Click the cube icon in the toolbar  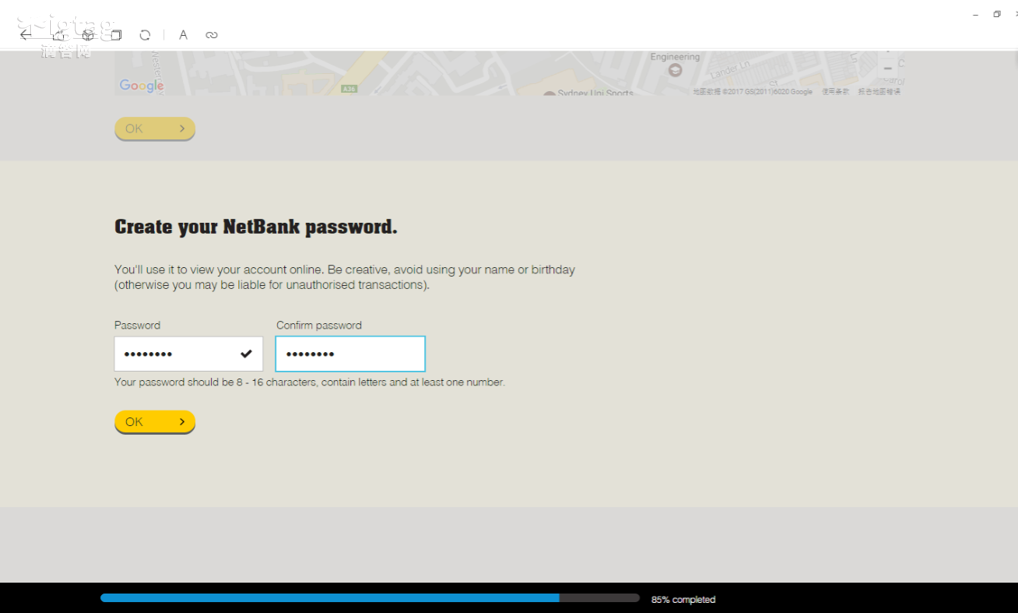coord(88,35)
